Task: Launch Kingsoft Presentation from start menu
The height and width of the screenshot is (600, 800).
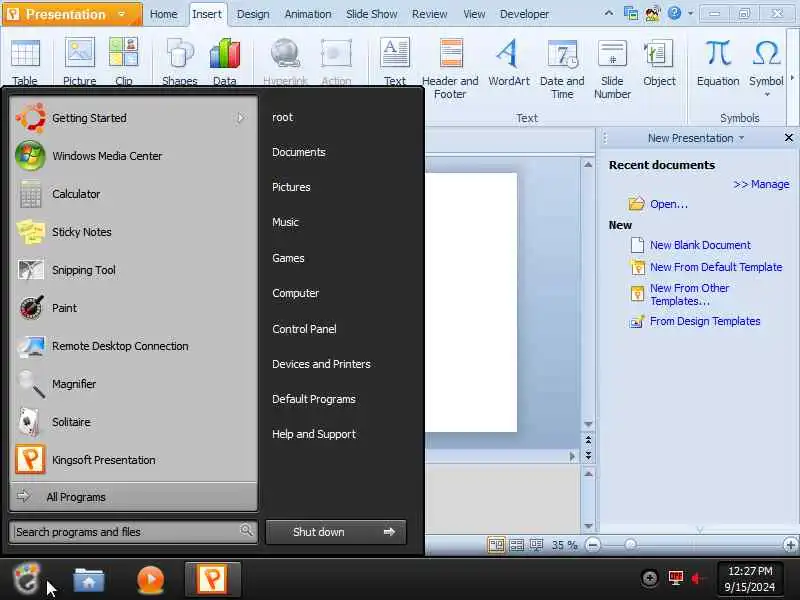Action: [x=134, y=460]
